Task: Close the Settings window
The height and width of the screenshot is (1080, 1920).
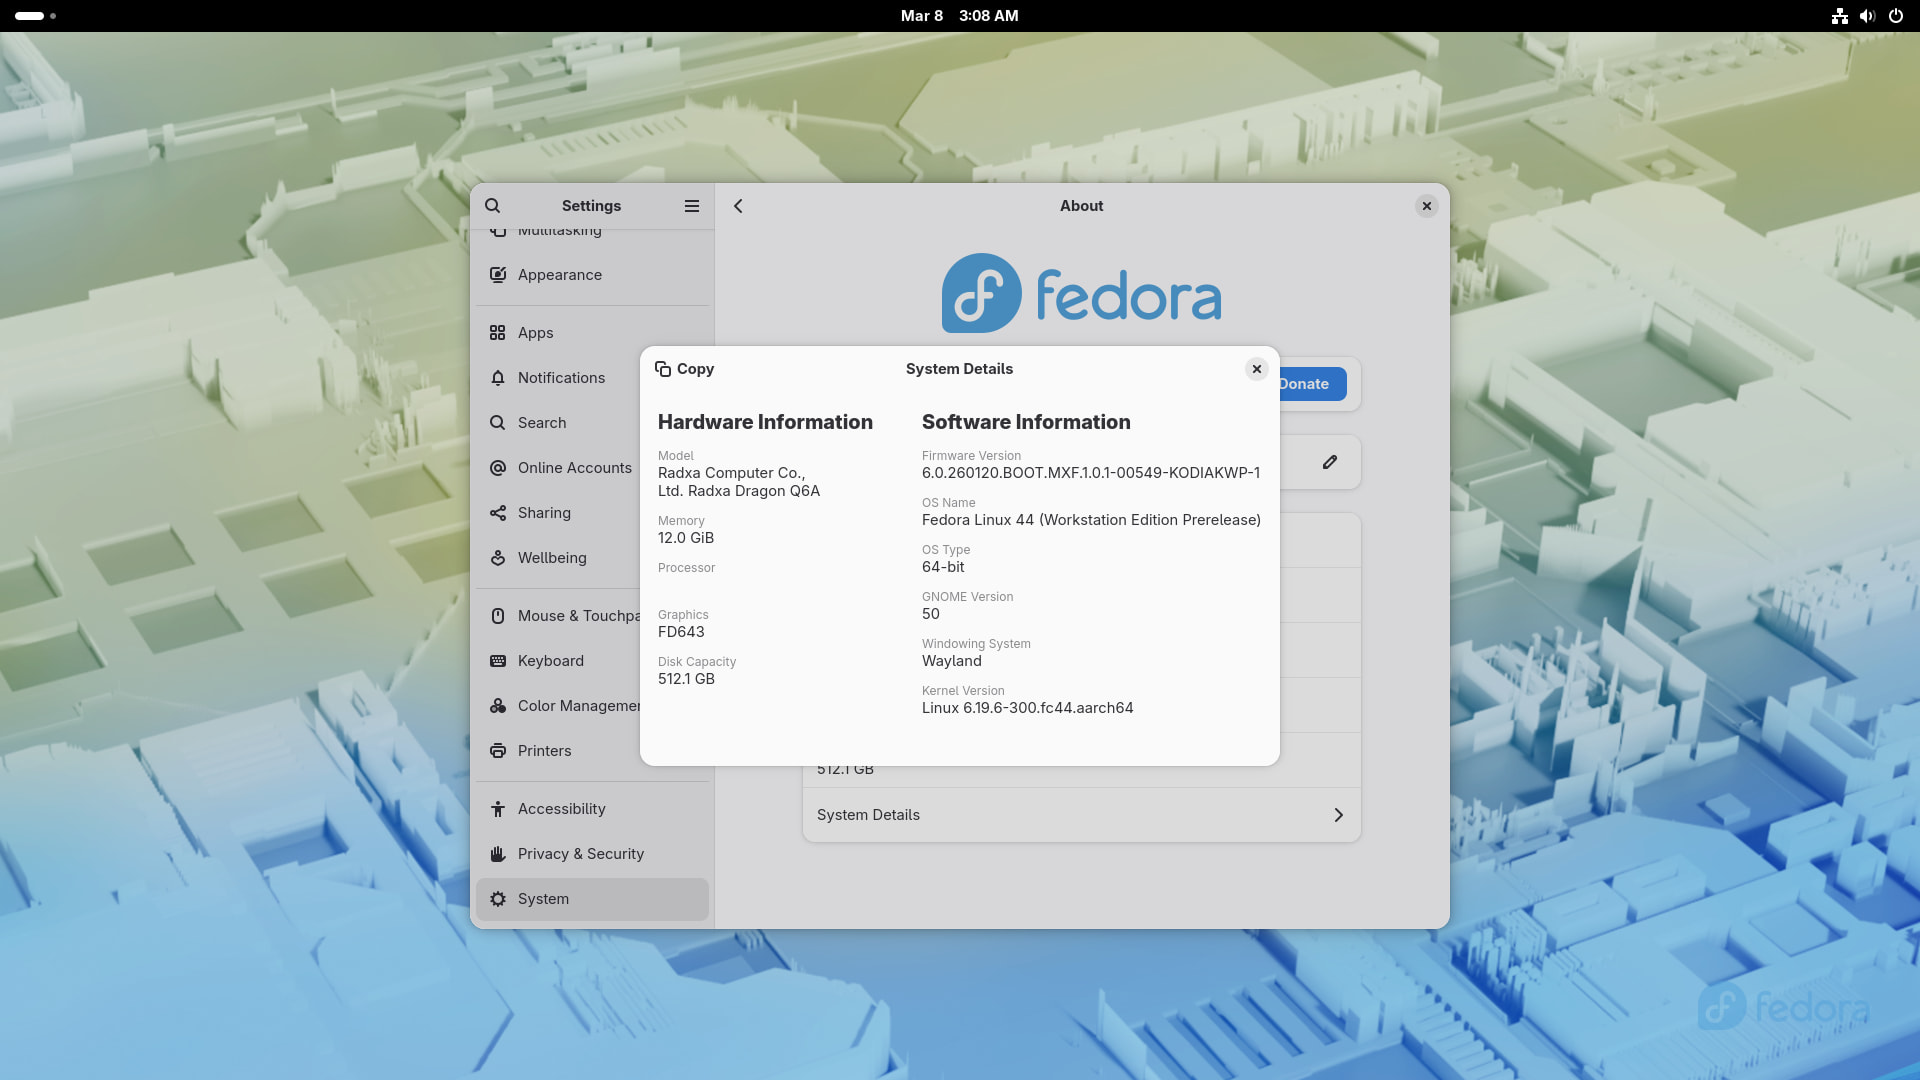Action: coord(1427,206)
